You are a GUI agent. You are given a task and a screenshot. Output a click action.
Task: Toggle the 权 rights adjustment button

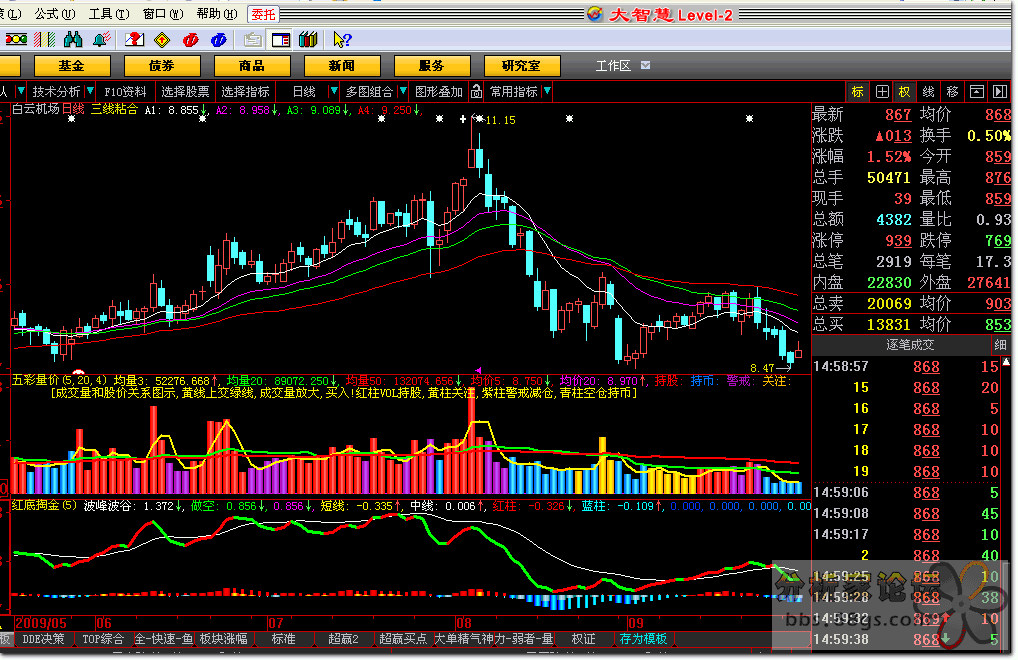point(904,92)
